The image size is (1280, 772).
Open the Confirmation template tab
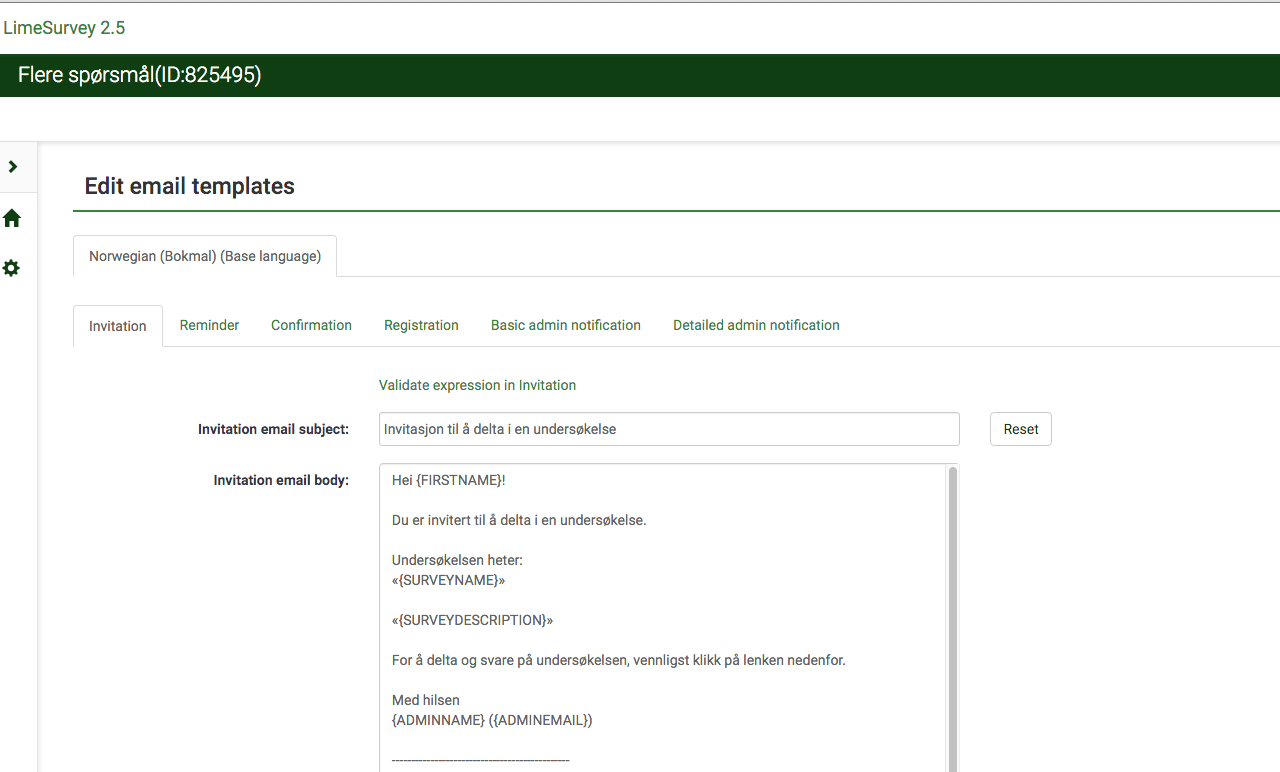(x=311, y=325)
